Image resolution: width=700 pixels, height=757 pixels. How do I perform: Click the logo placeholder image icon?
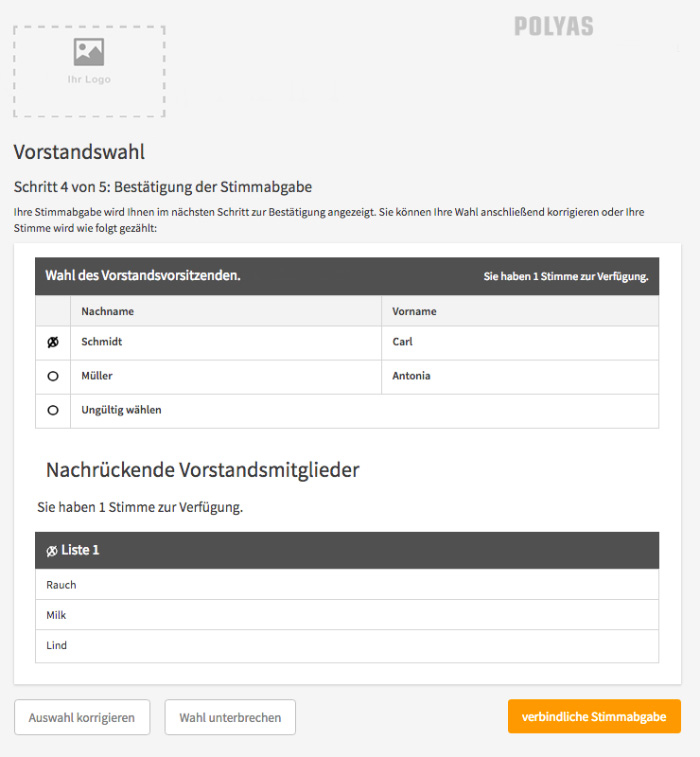pos(89,52)
